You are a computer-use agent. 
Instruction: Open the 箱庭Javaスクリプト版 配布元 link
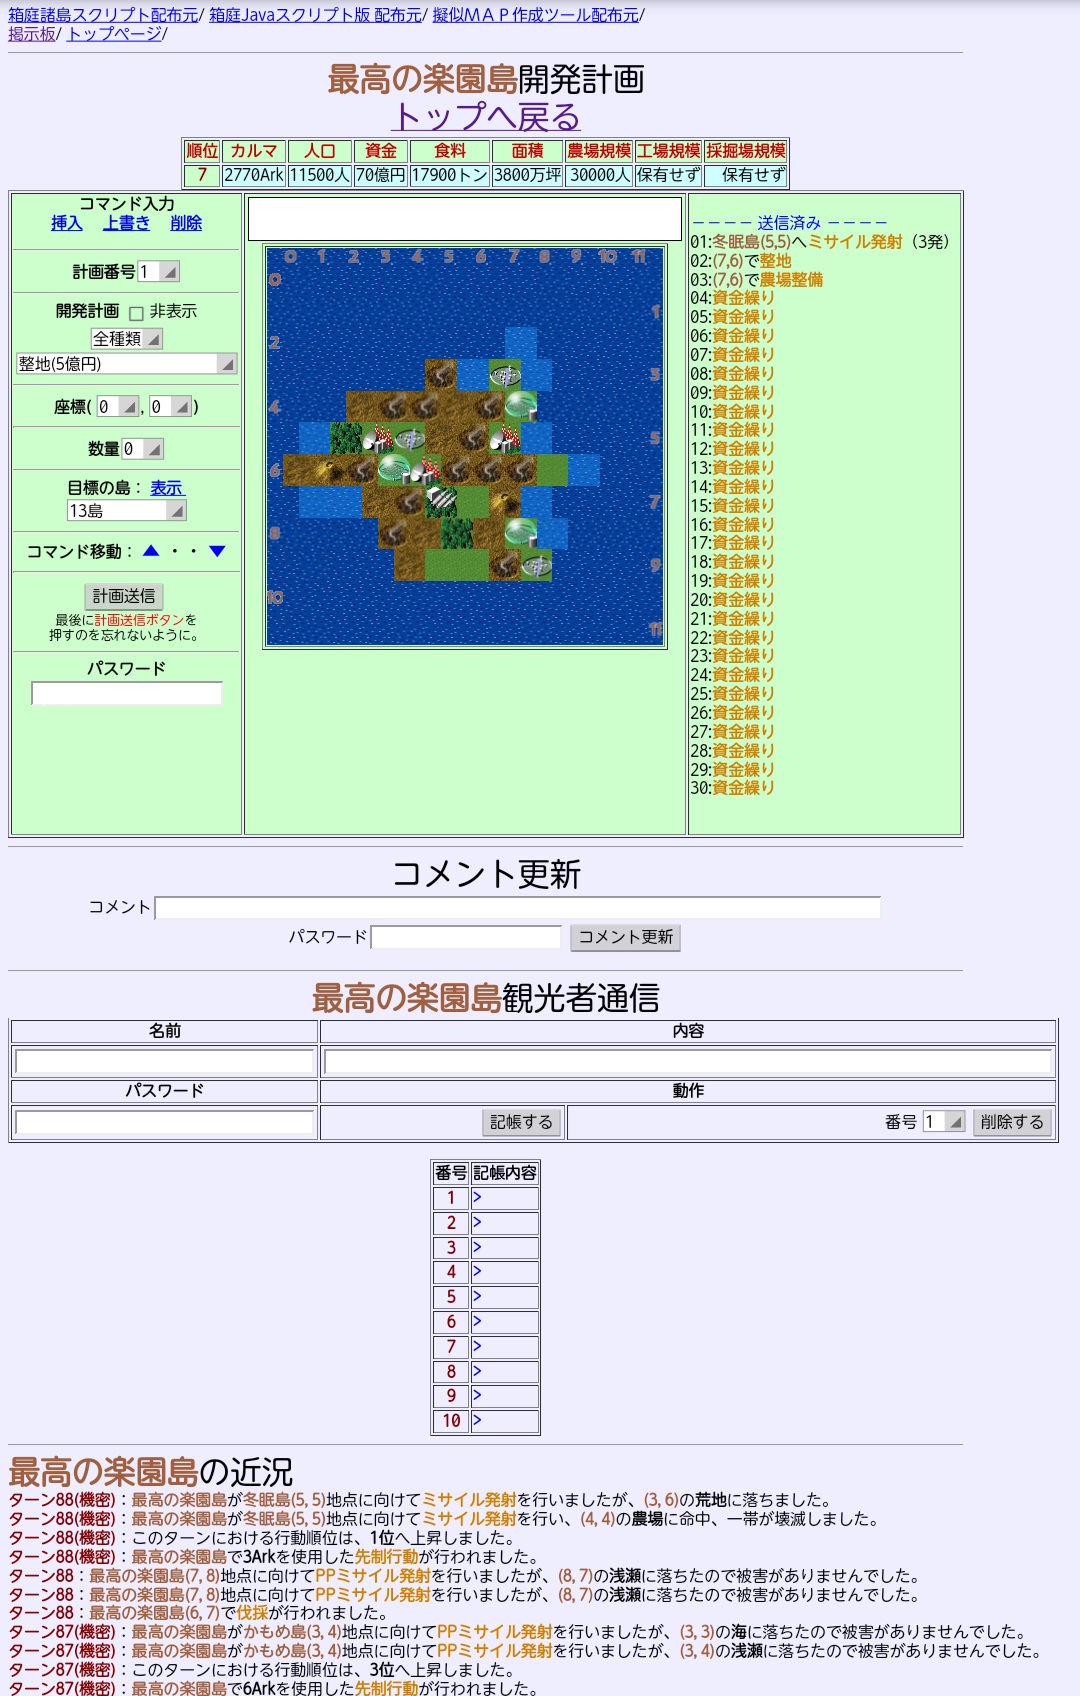[315, 15]
